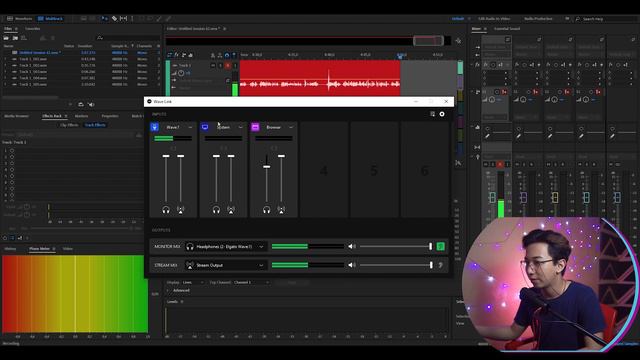This screenshot has height=360, width=640.
Task: Click empty input slot 4 in Wave Link
Action: click(324, 170)
